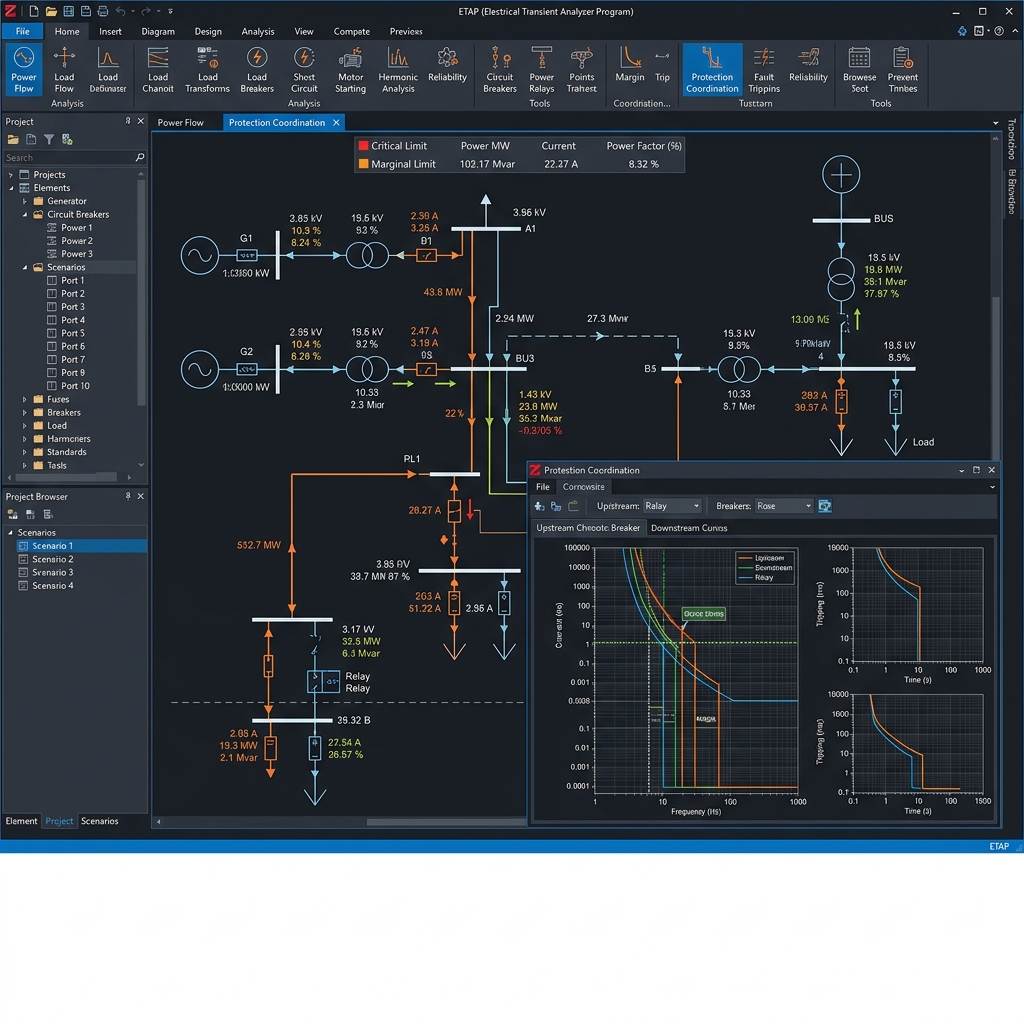Expand the Fuses folder
Viewport: 1024px width, 1024px height.
point(25,399)
